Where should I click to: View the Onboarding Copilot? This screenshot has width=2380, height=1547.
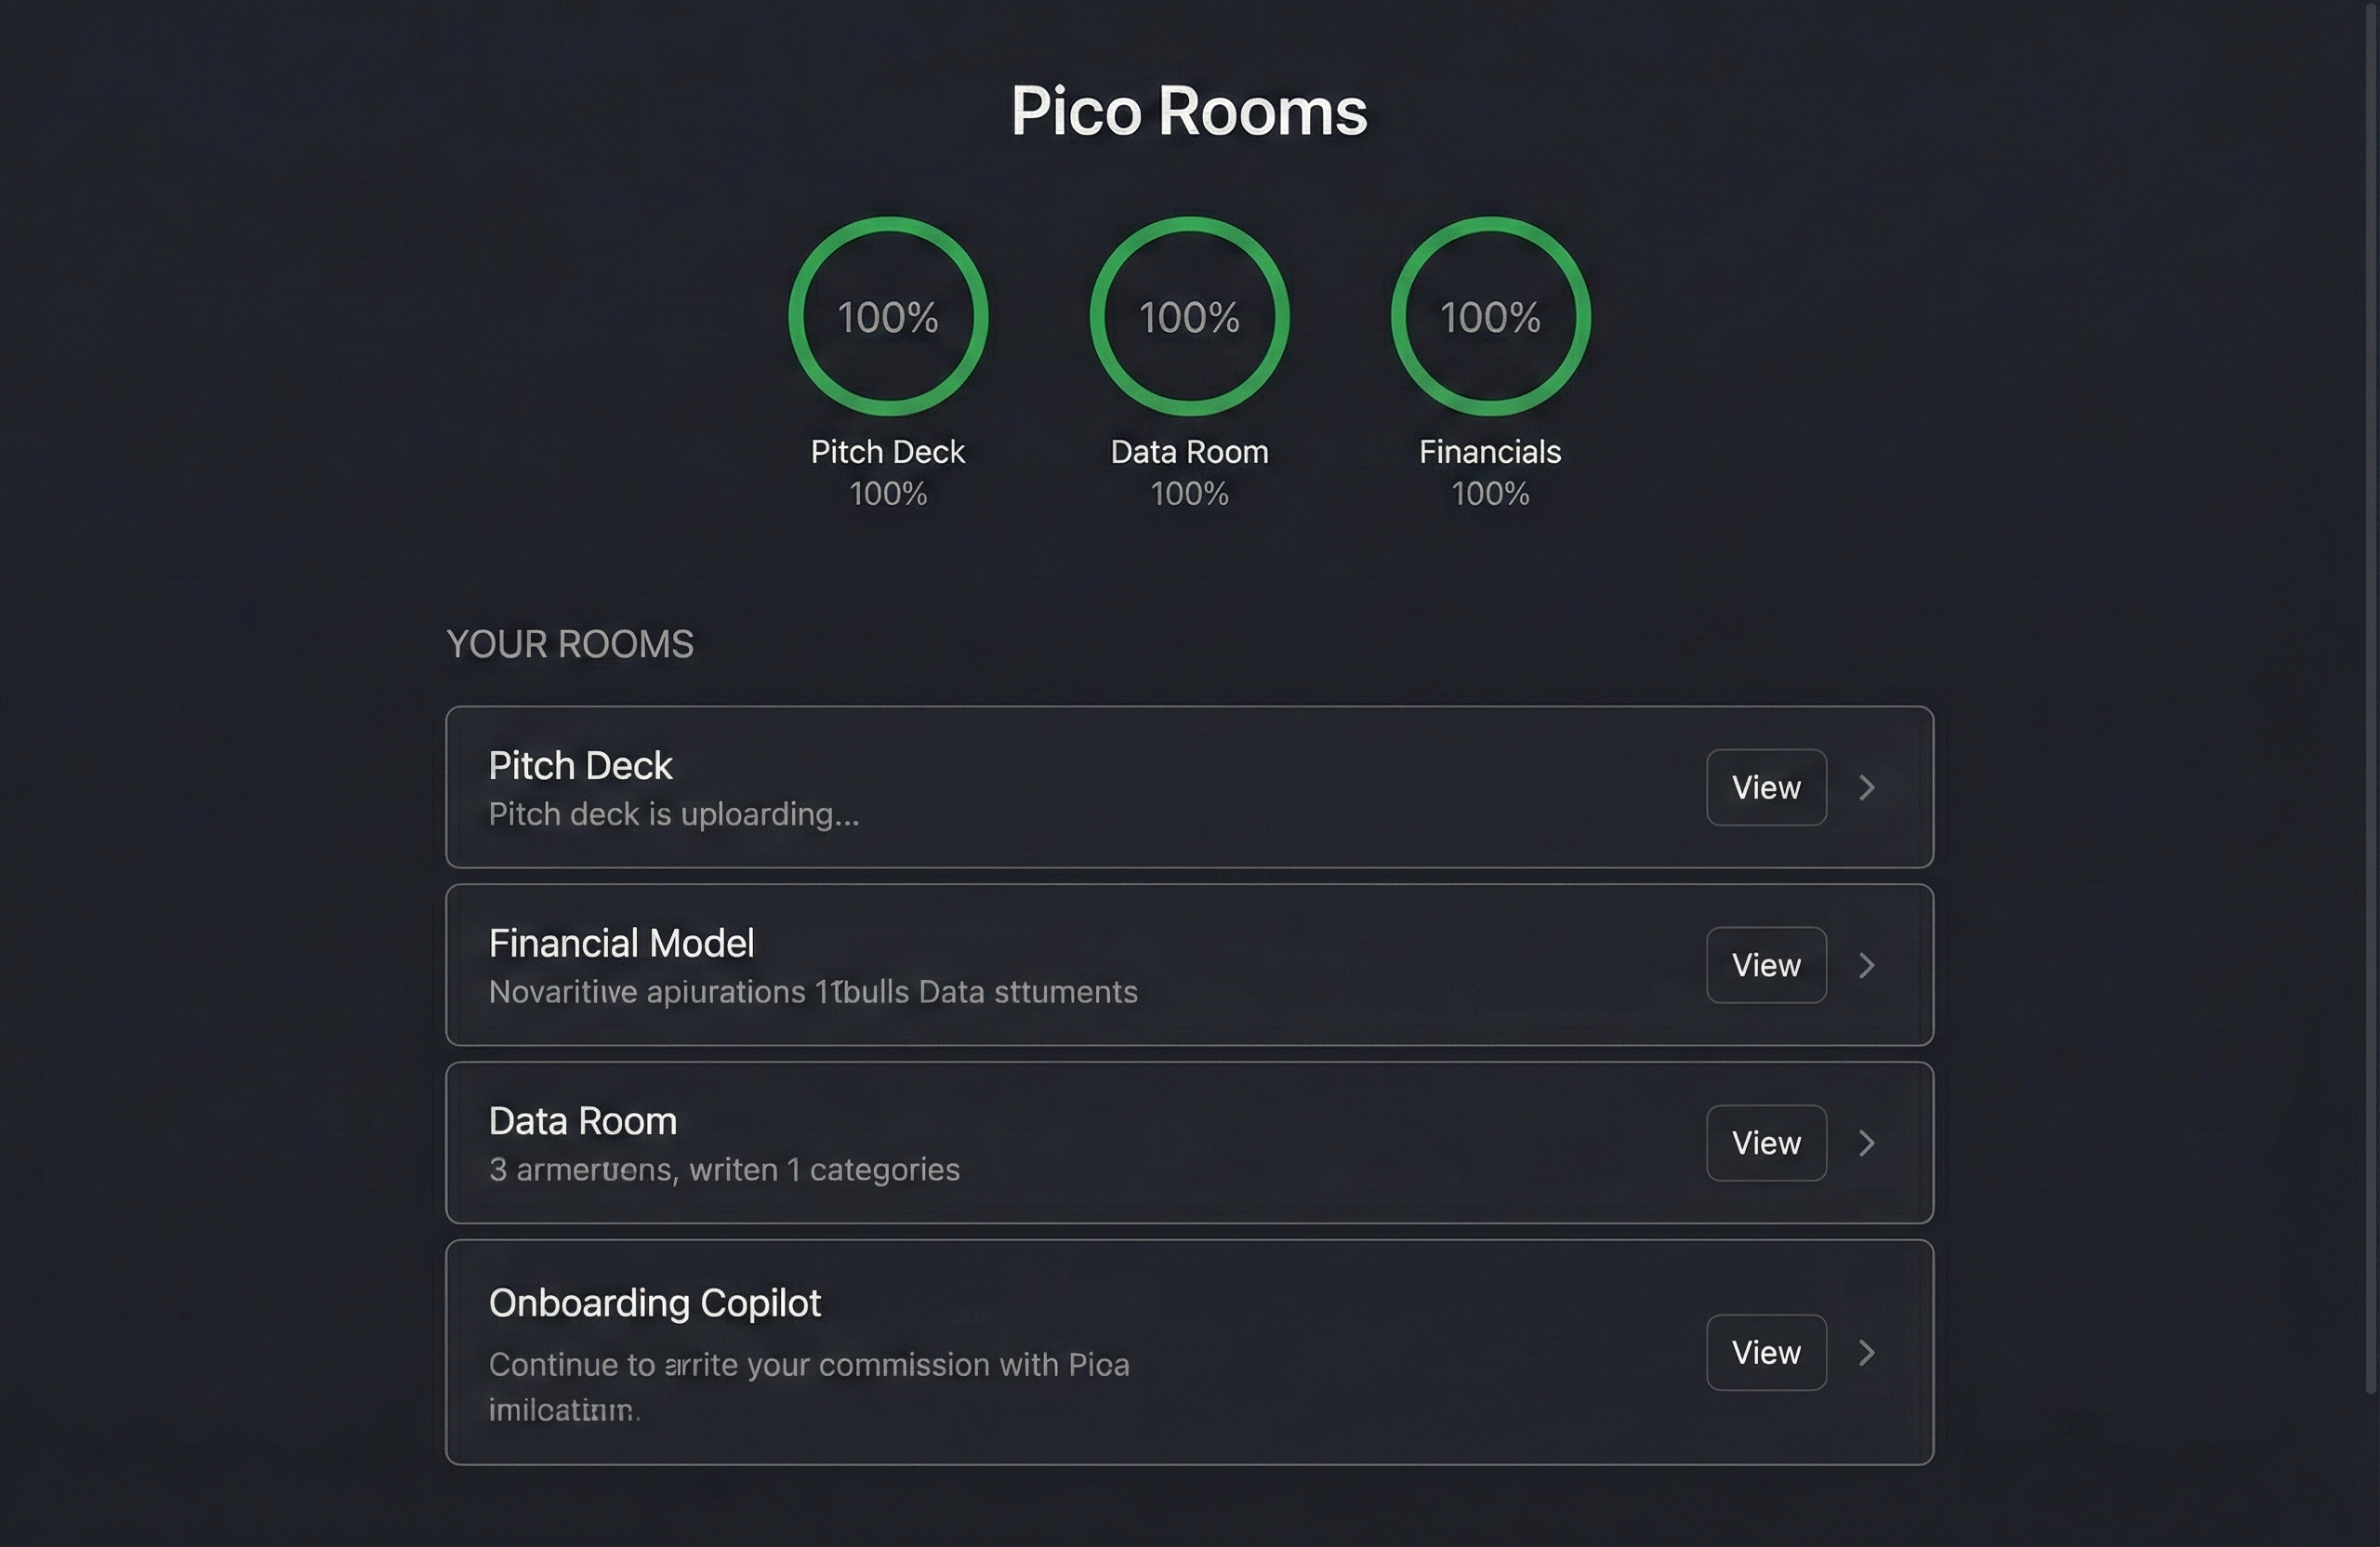1765,1352
